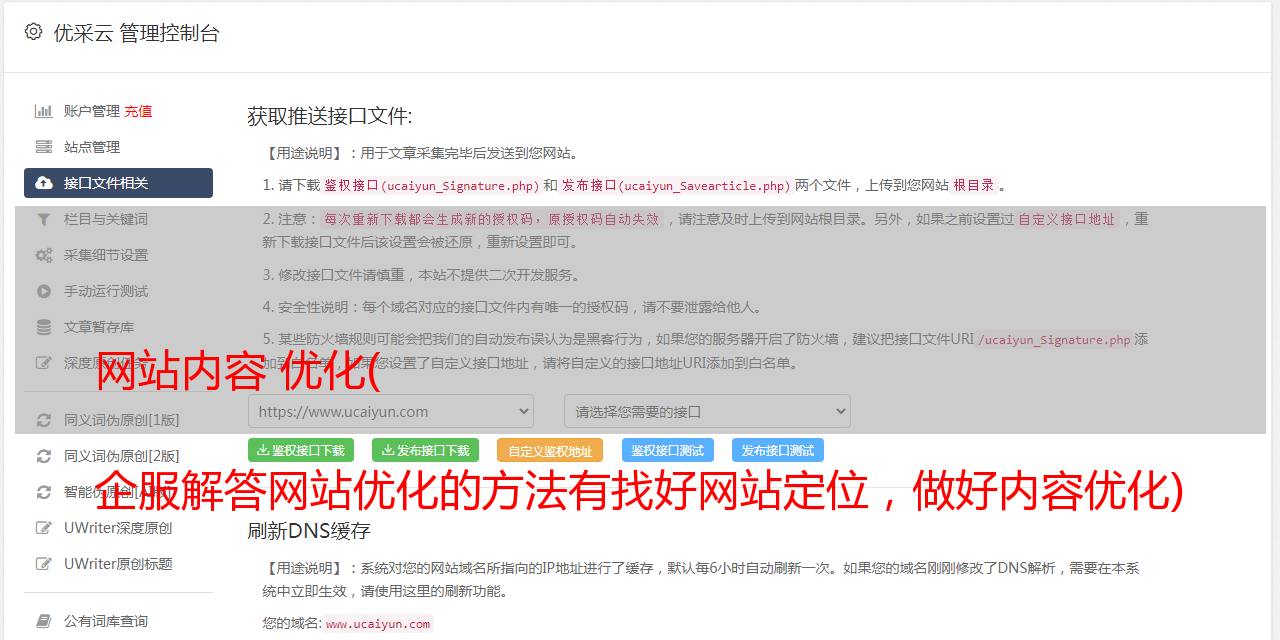
Task: Click the 自定义接口地址 highlighted text
Action: [1067, 219]
